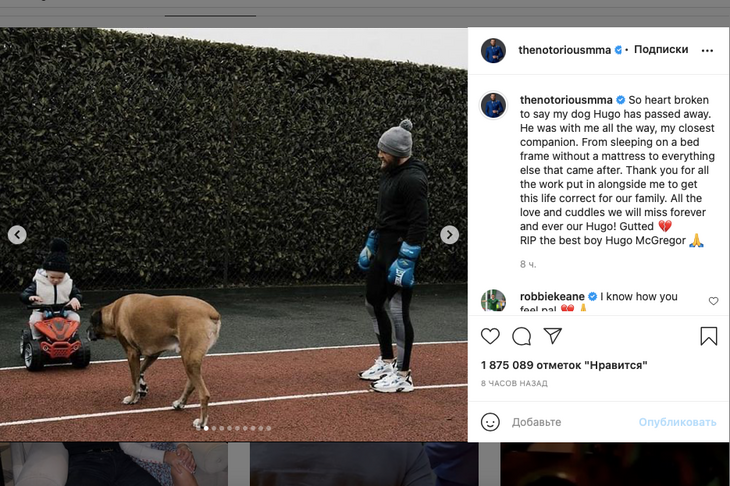The width and height of the screenshot is (730, 486).
Task: Like robbiekeane's comment with small heart
Action: click(x=713, y=301)
